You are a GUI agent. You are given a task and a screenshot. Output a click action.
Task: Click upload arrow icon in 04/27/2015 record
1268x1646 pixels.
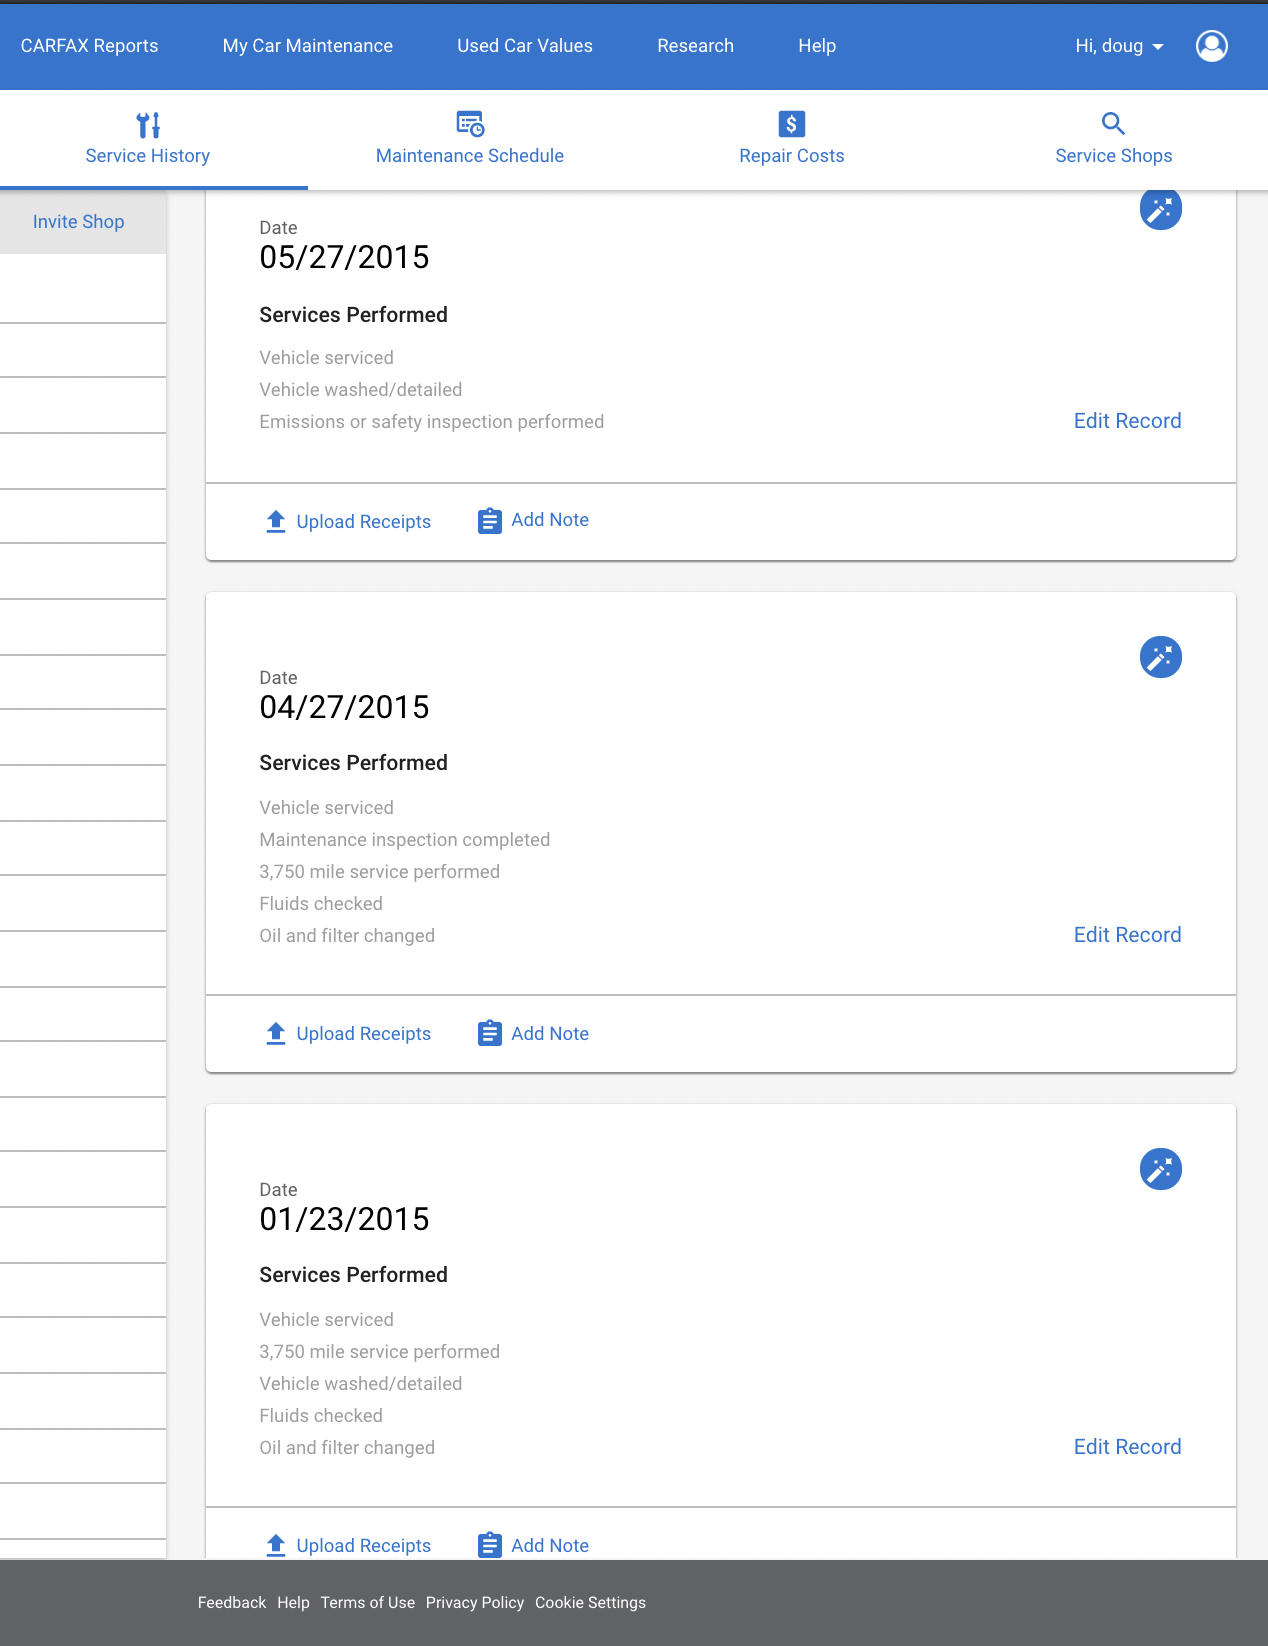pyautogui.click(x=276, y=1033)
